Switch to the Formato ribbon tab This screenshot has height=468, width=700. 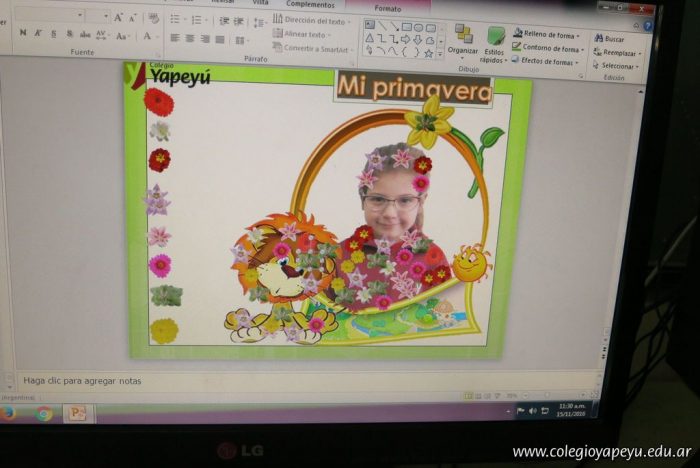(x=388, y=8)
